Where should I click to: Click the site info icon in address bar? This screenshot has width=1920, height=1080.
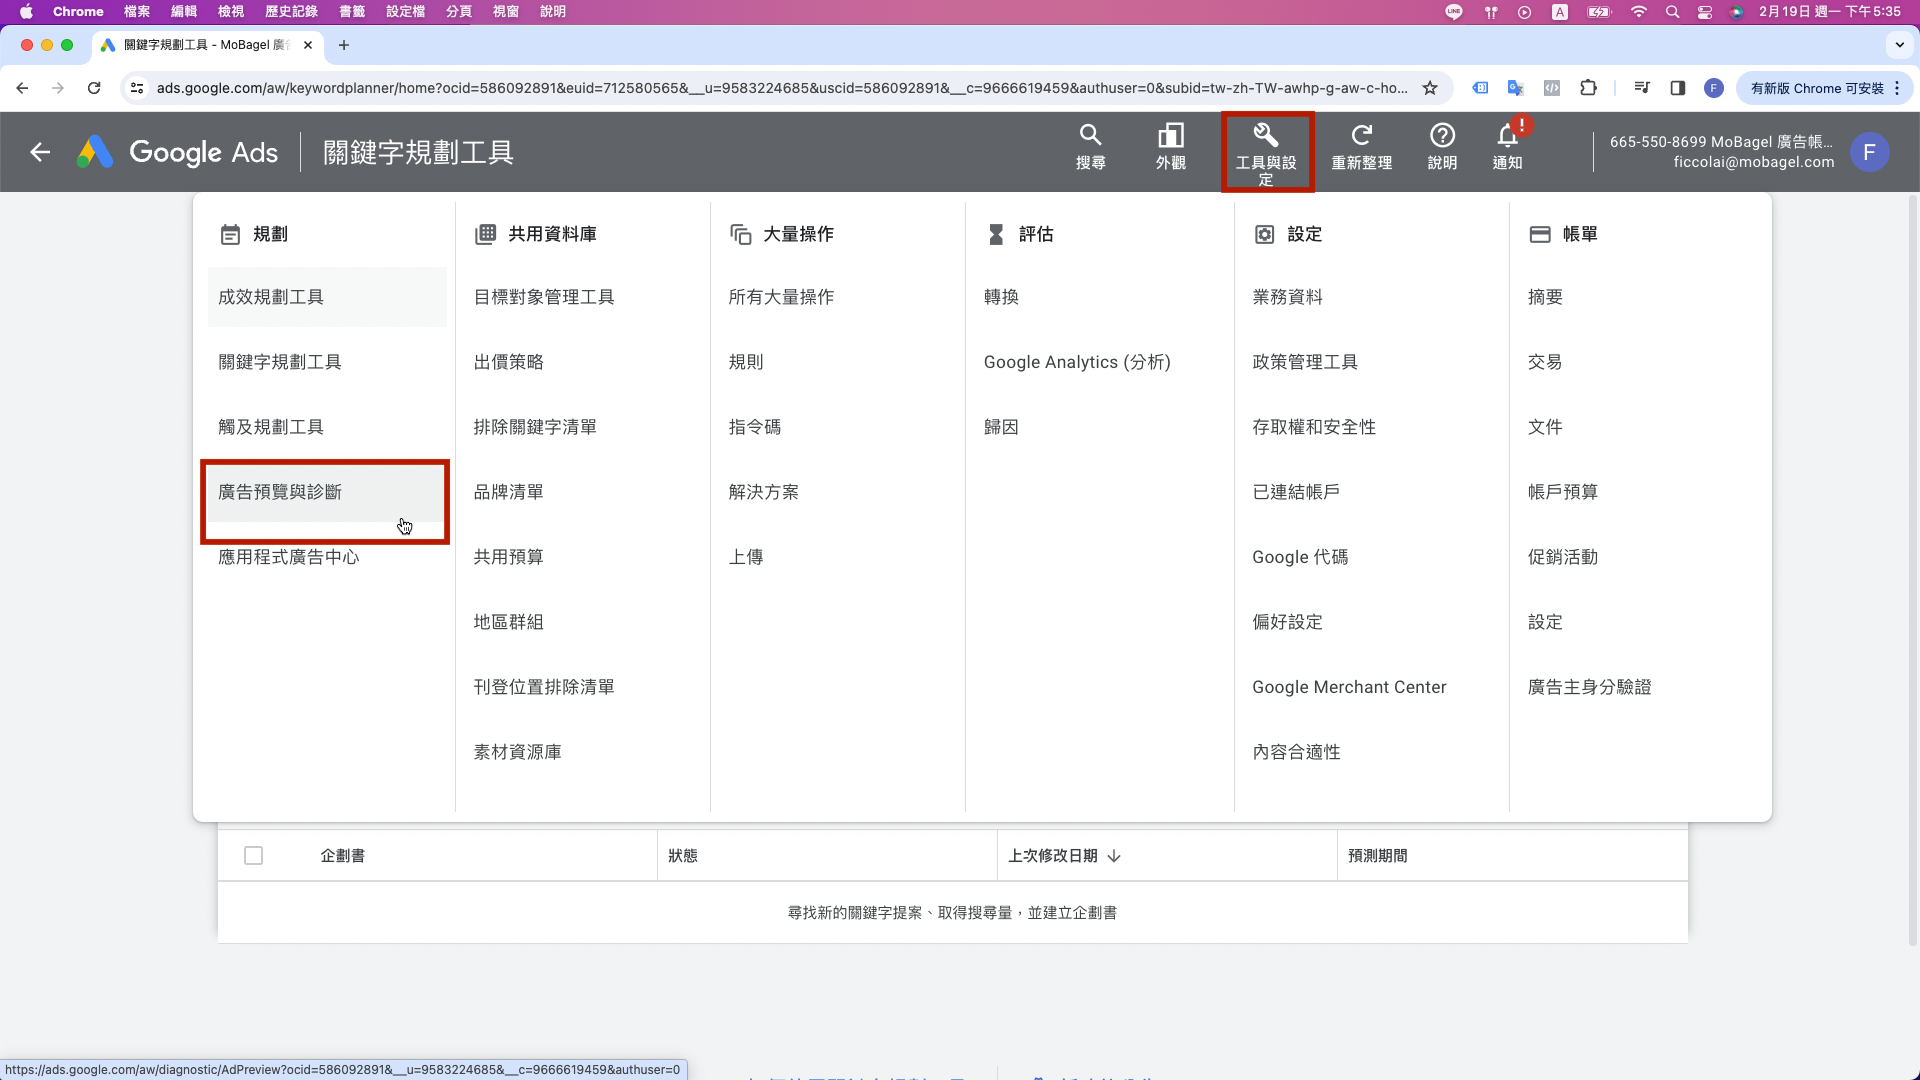137,88
